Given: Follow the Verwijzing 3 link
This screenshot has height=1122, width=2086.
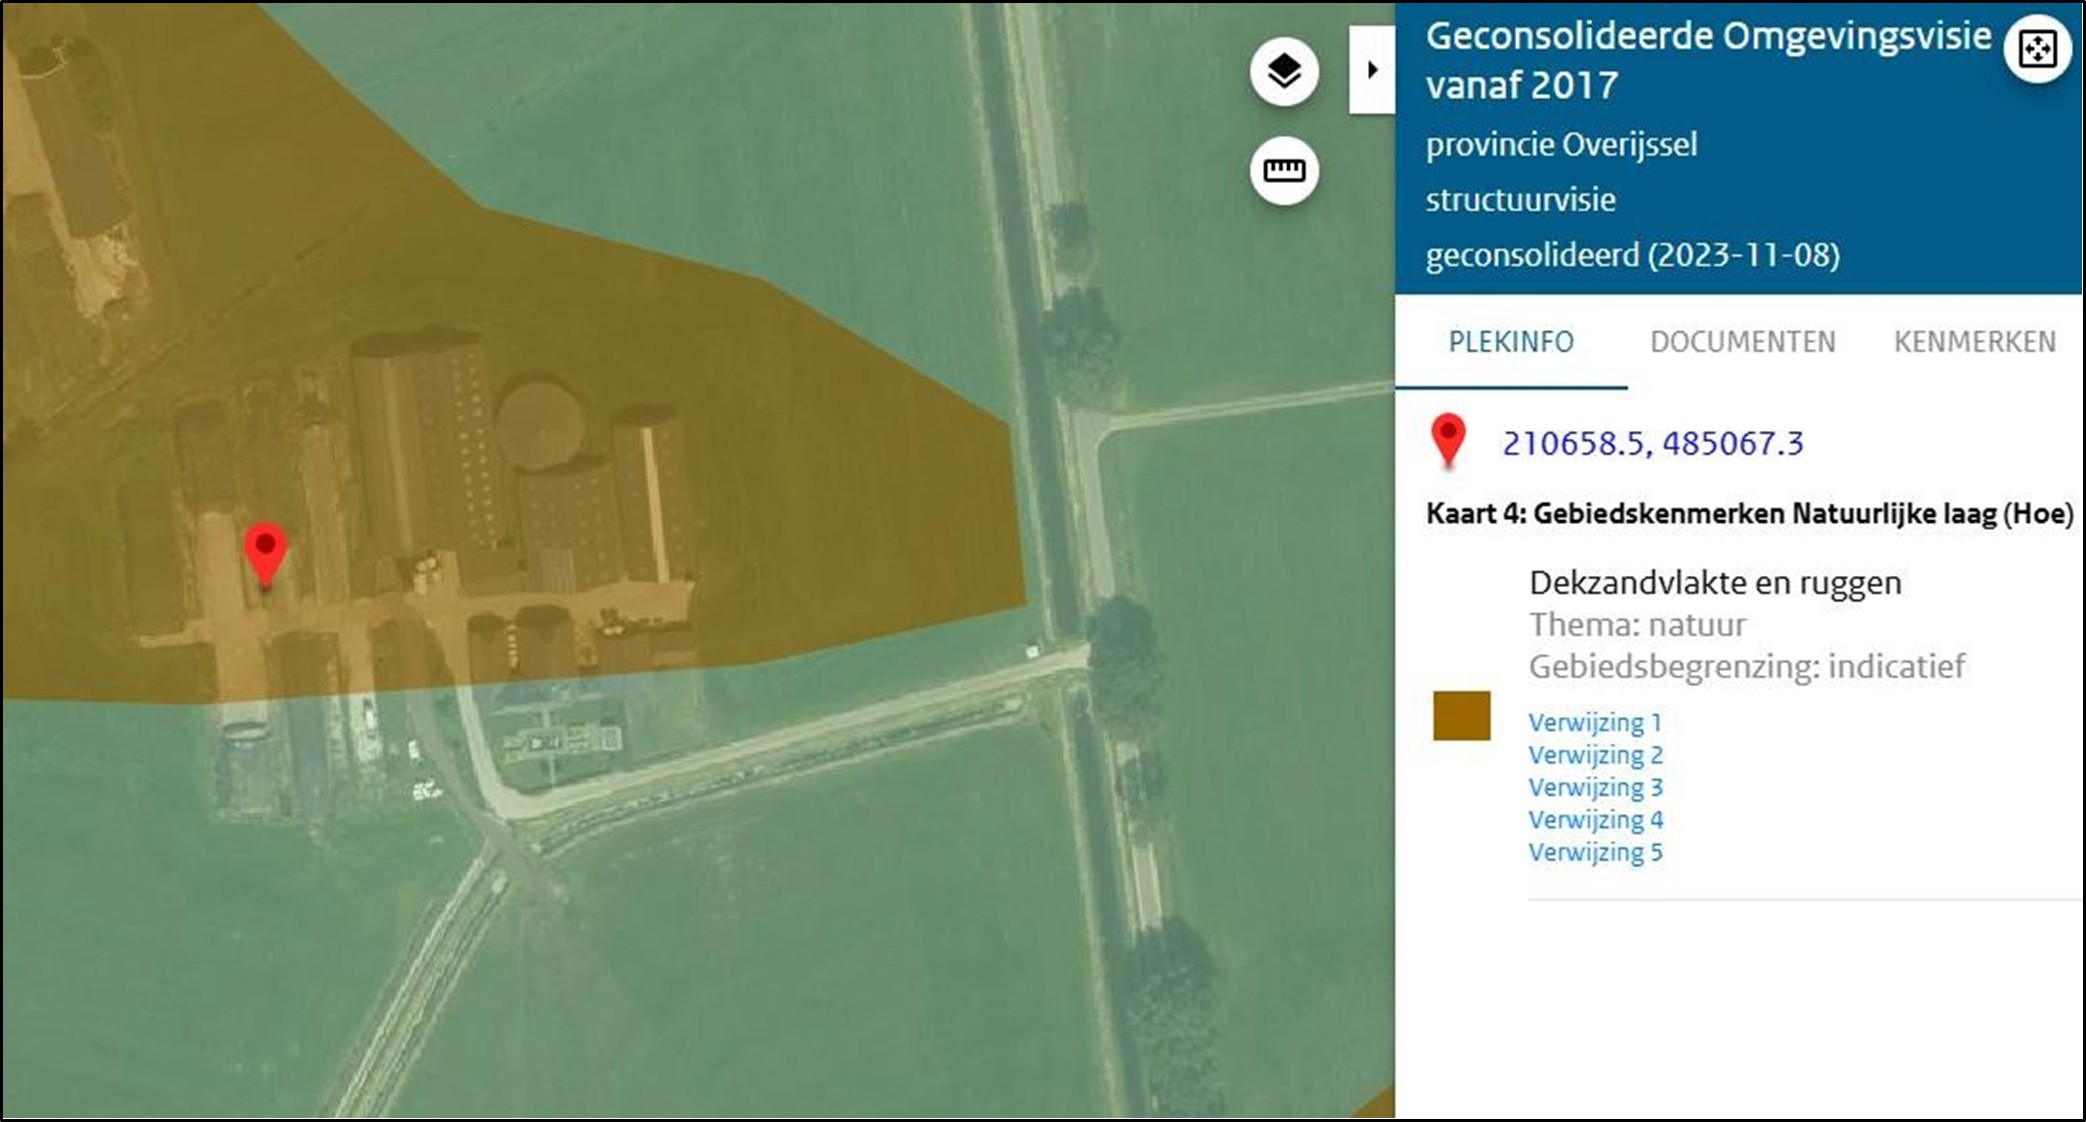Looking at the screenshot, I should click(x=1596, y=787).
